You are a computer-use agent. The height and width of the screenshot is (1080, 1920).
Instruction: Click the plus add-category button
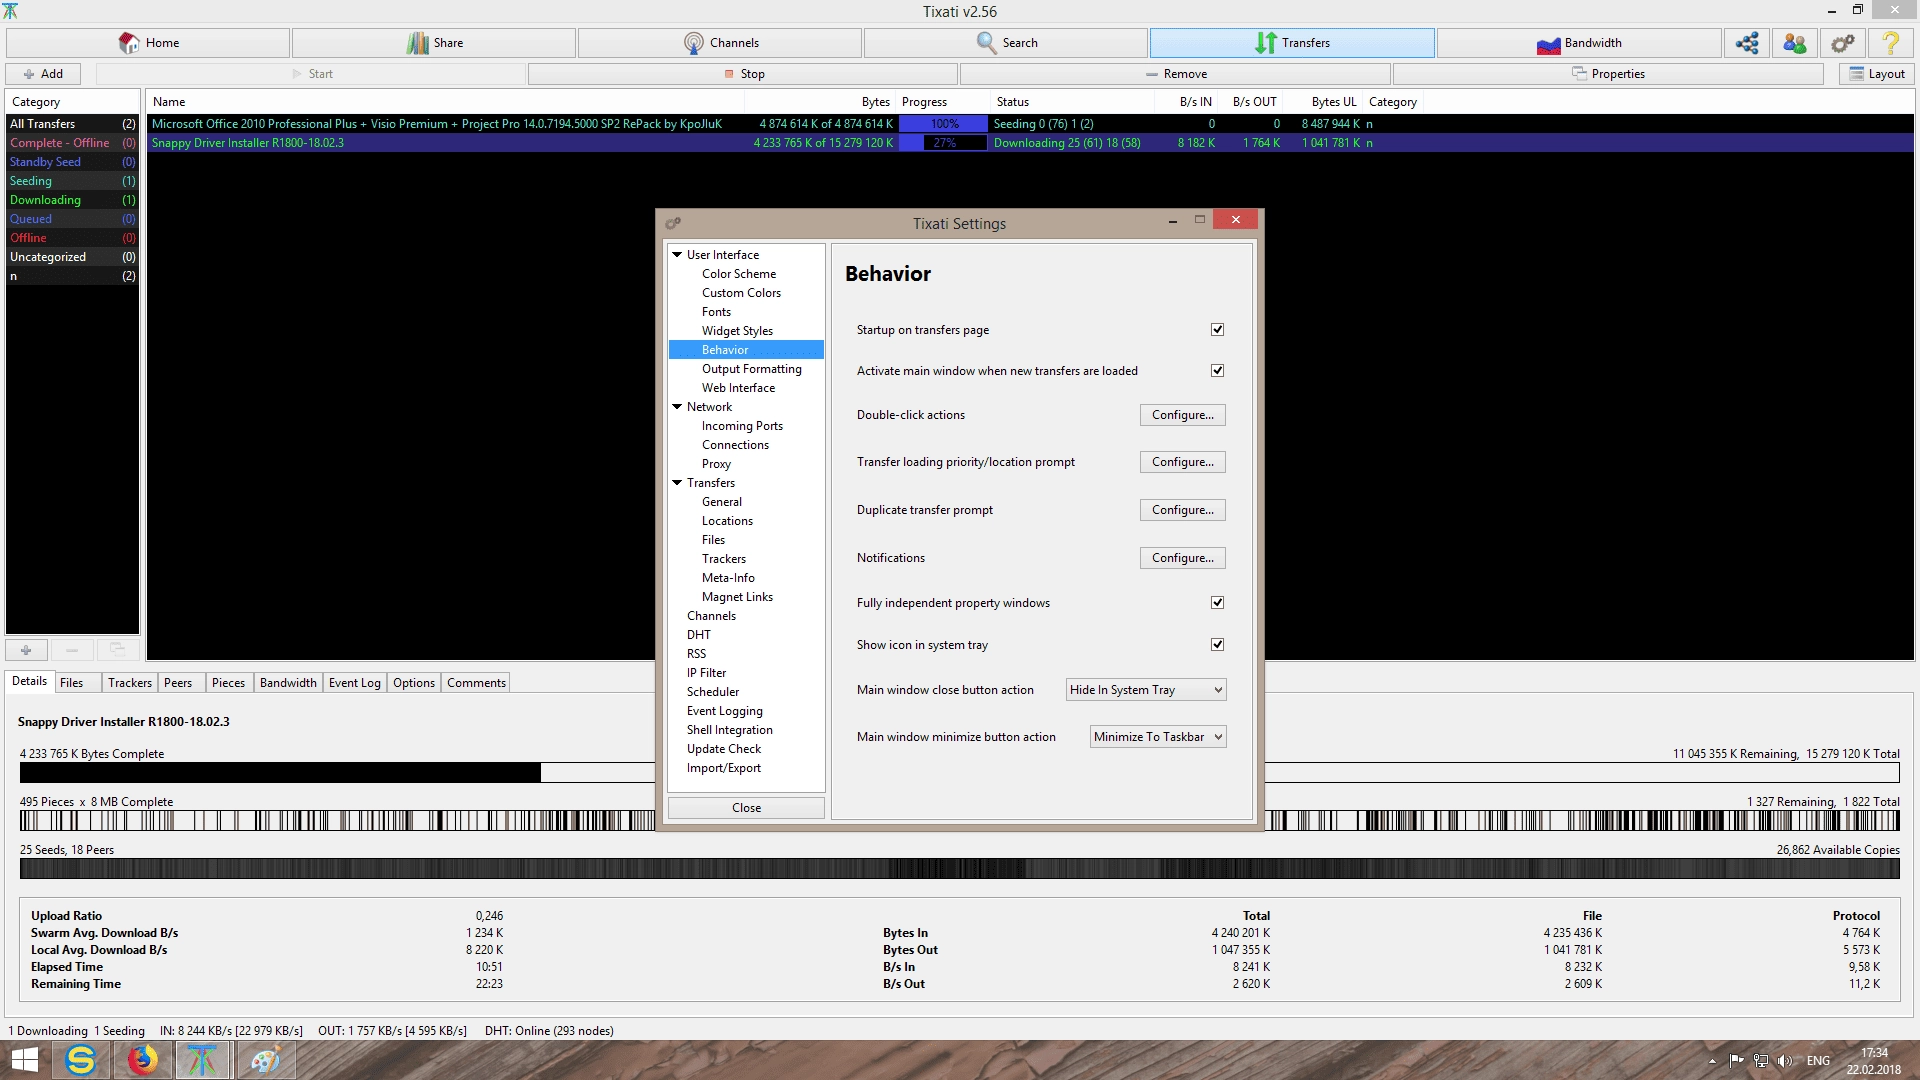[x=26, y=650]
